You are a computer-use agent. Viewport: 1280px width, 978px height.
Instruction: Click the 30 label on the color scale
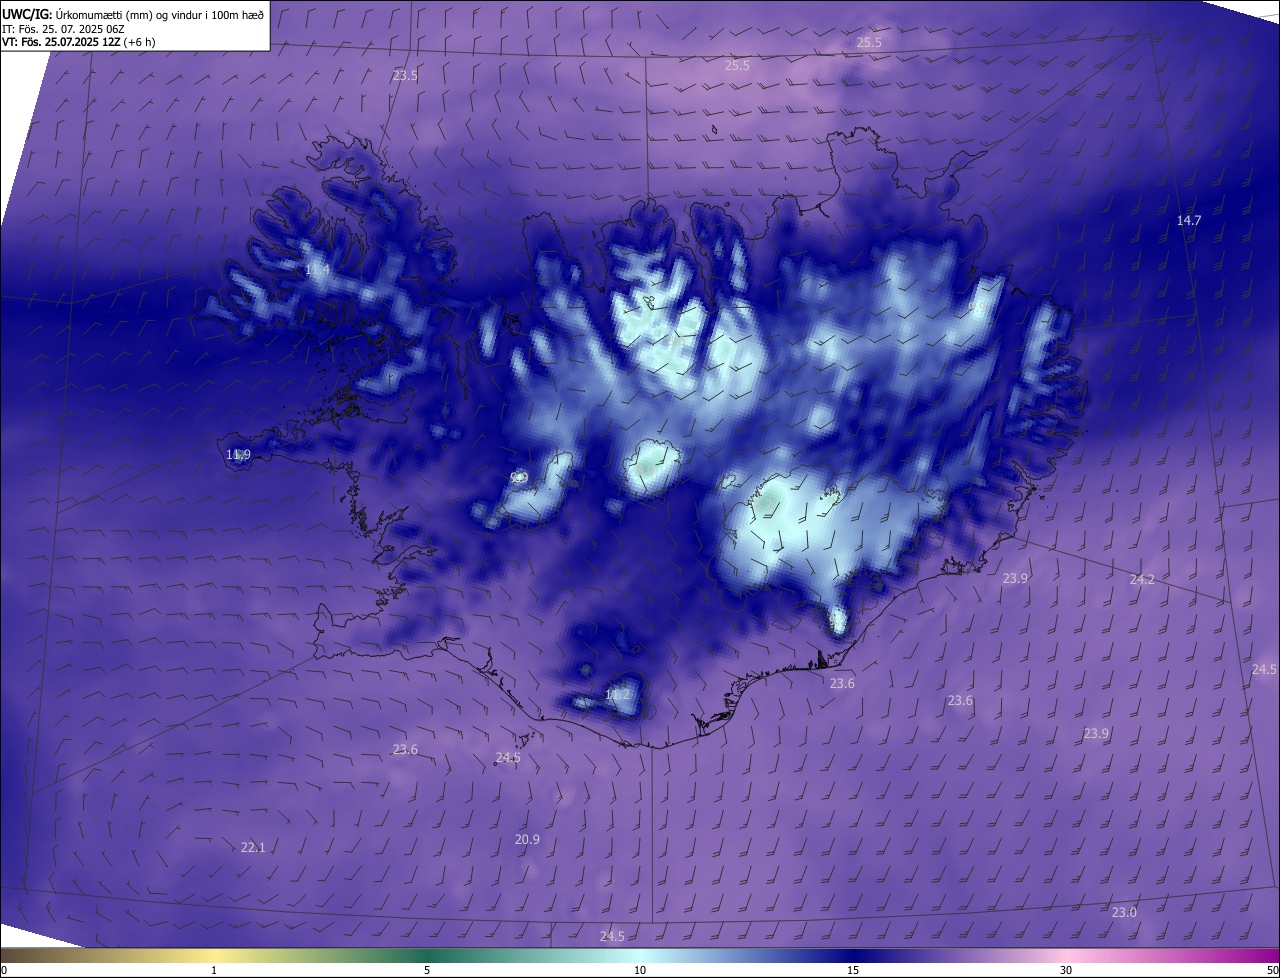[x=1066, y=970]
